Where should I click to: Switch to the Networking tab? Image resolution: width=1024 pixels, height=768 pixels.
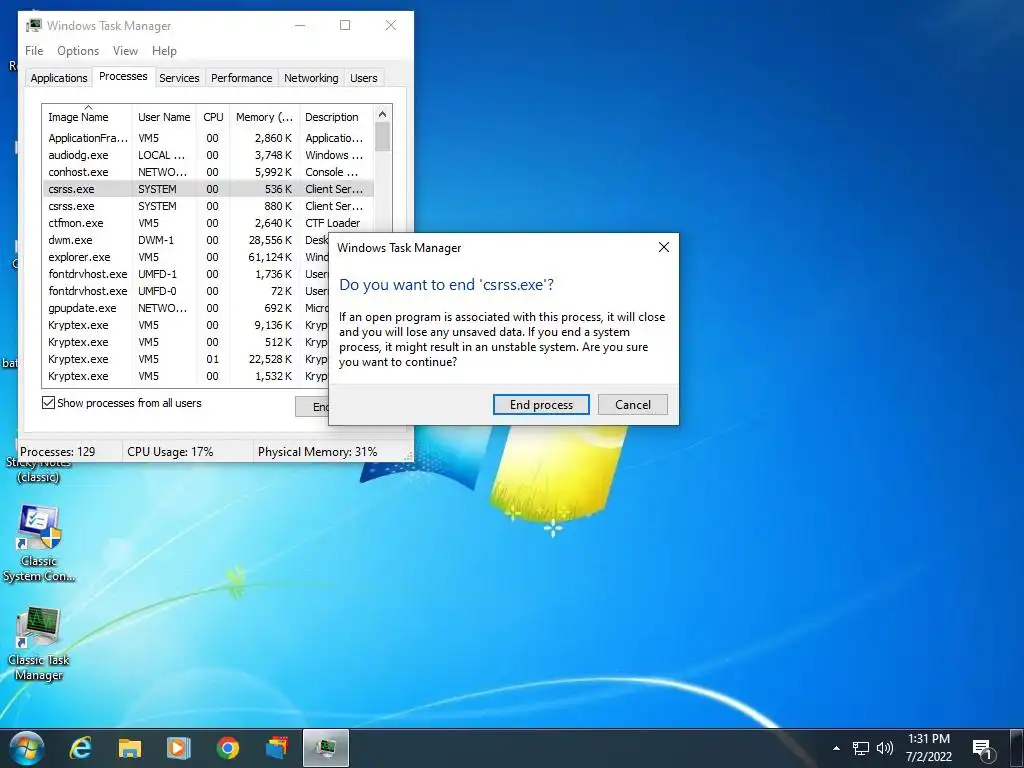coord(311,78)
